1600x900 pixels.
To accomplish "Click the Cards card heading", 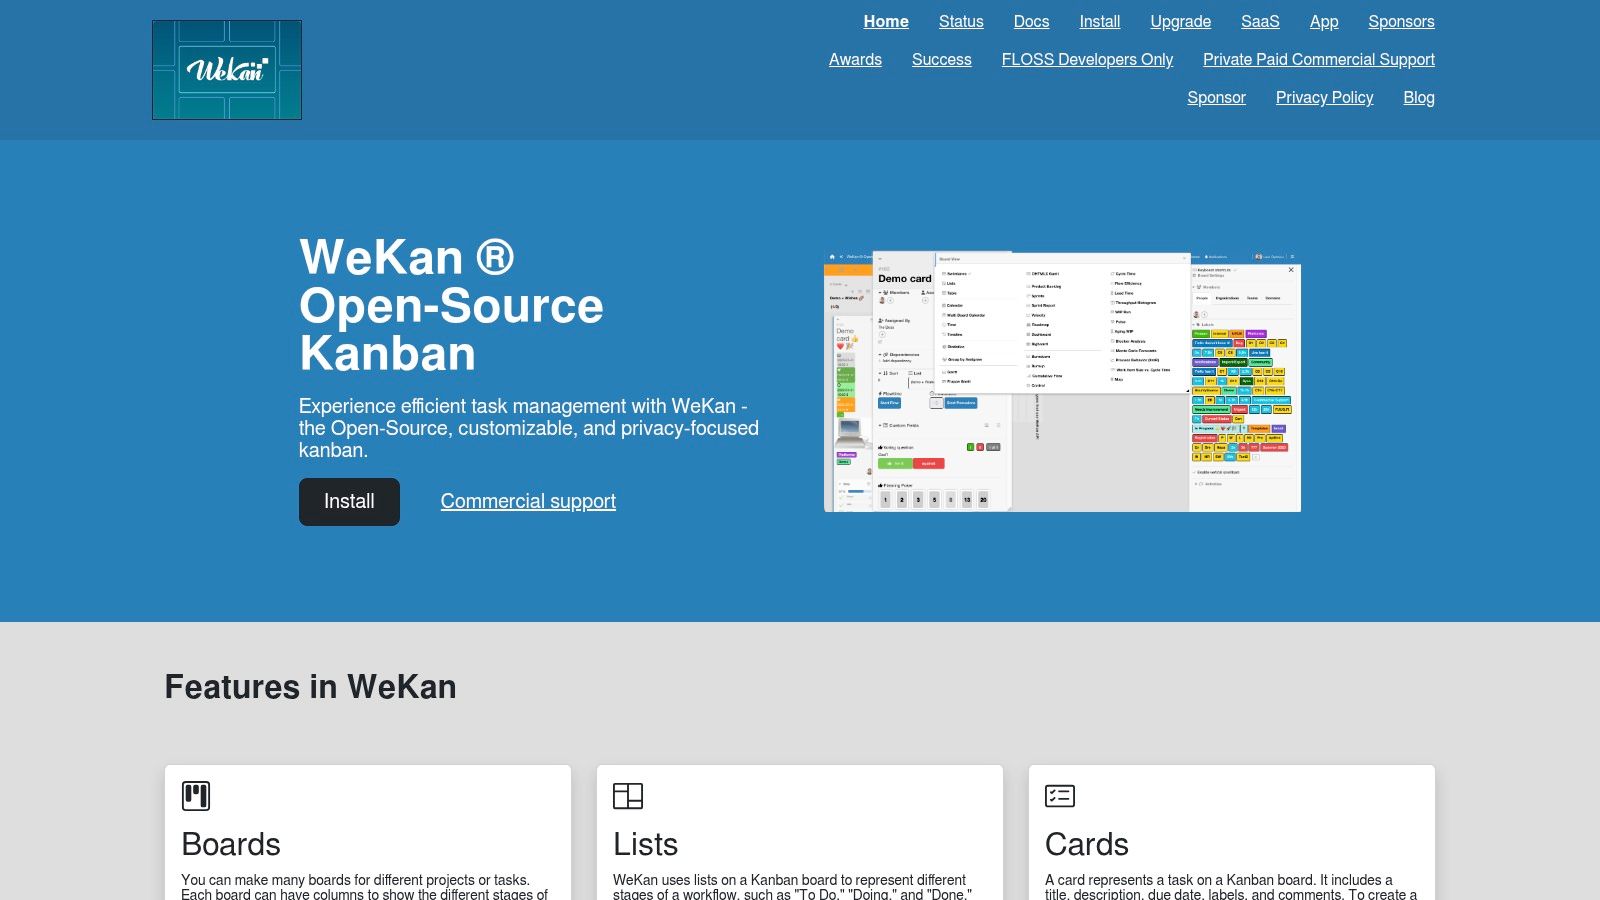I will pyautogui.click(x=1087, y=844).
